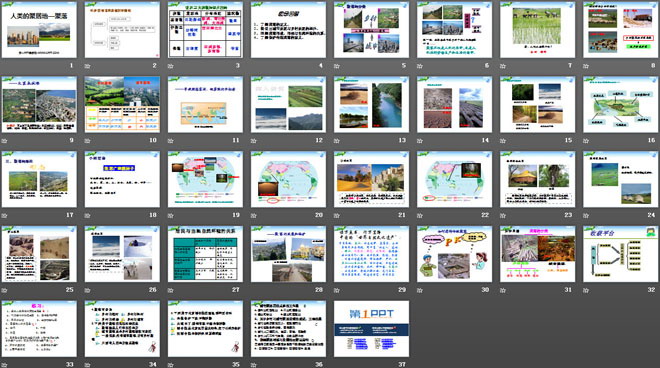Click the animation star icon under slide 16
The width and height of the screenshot is (660, 368).
pyautogui.click(x=586, y=141)
